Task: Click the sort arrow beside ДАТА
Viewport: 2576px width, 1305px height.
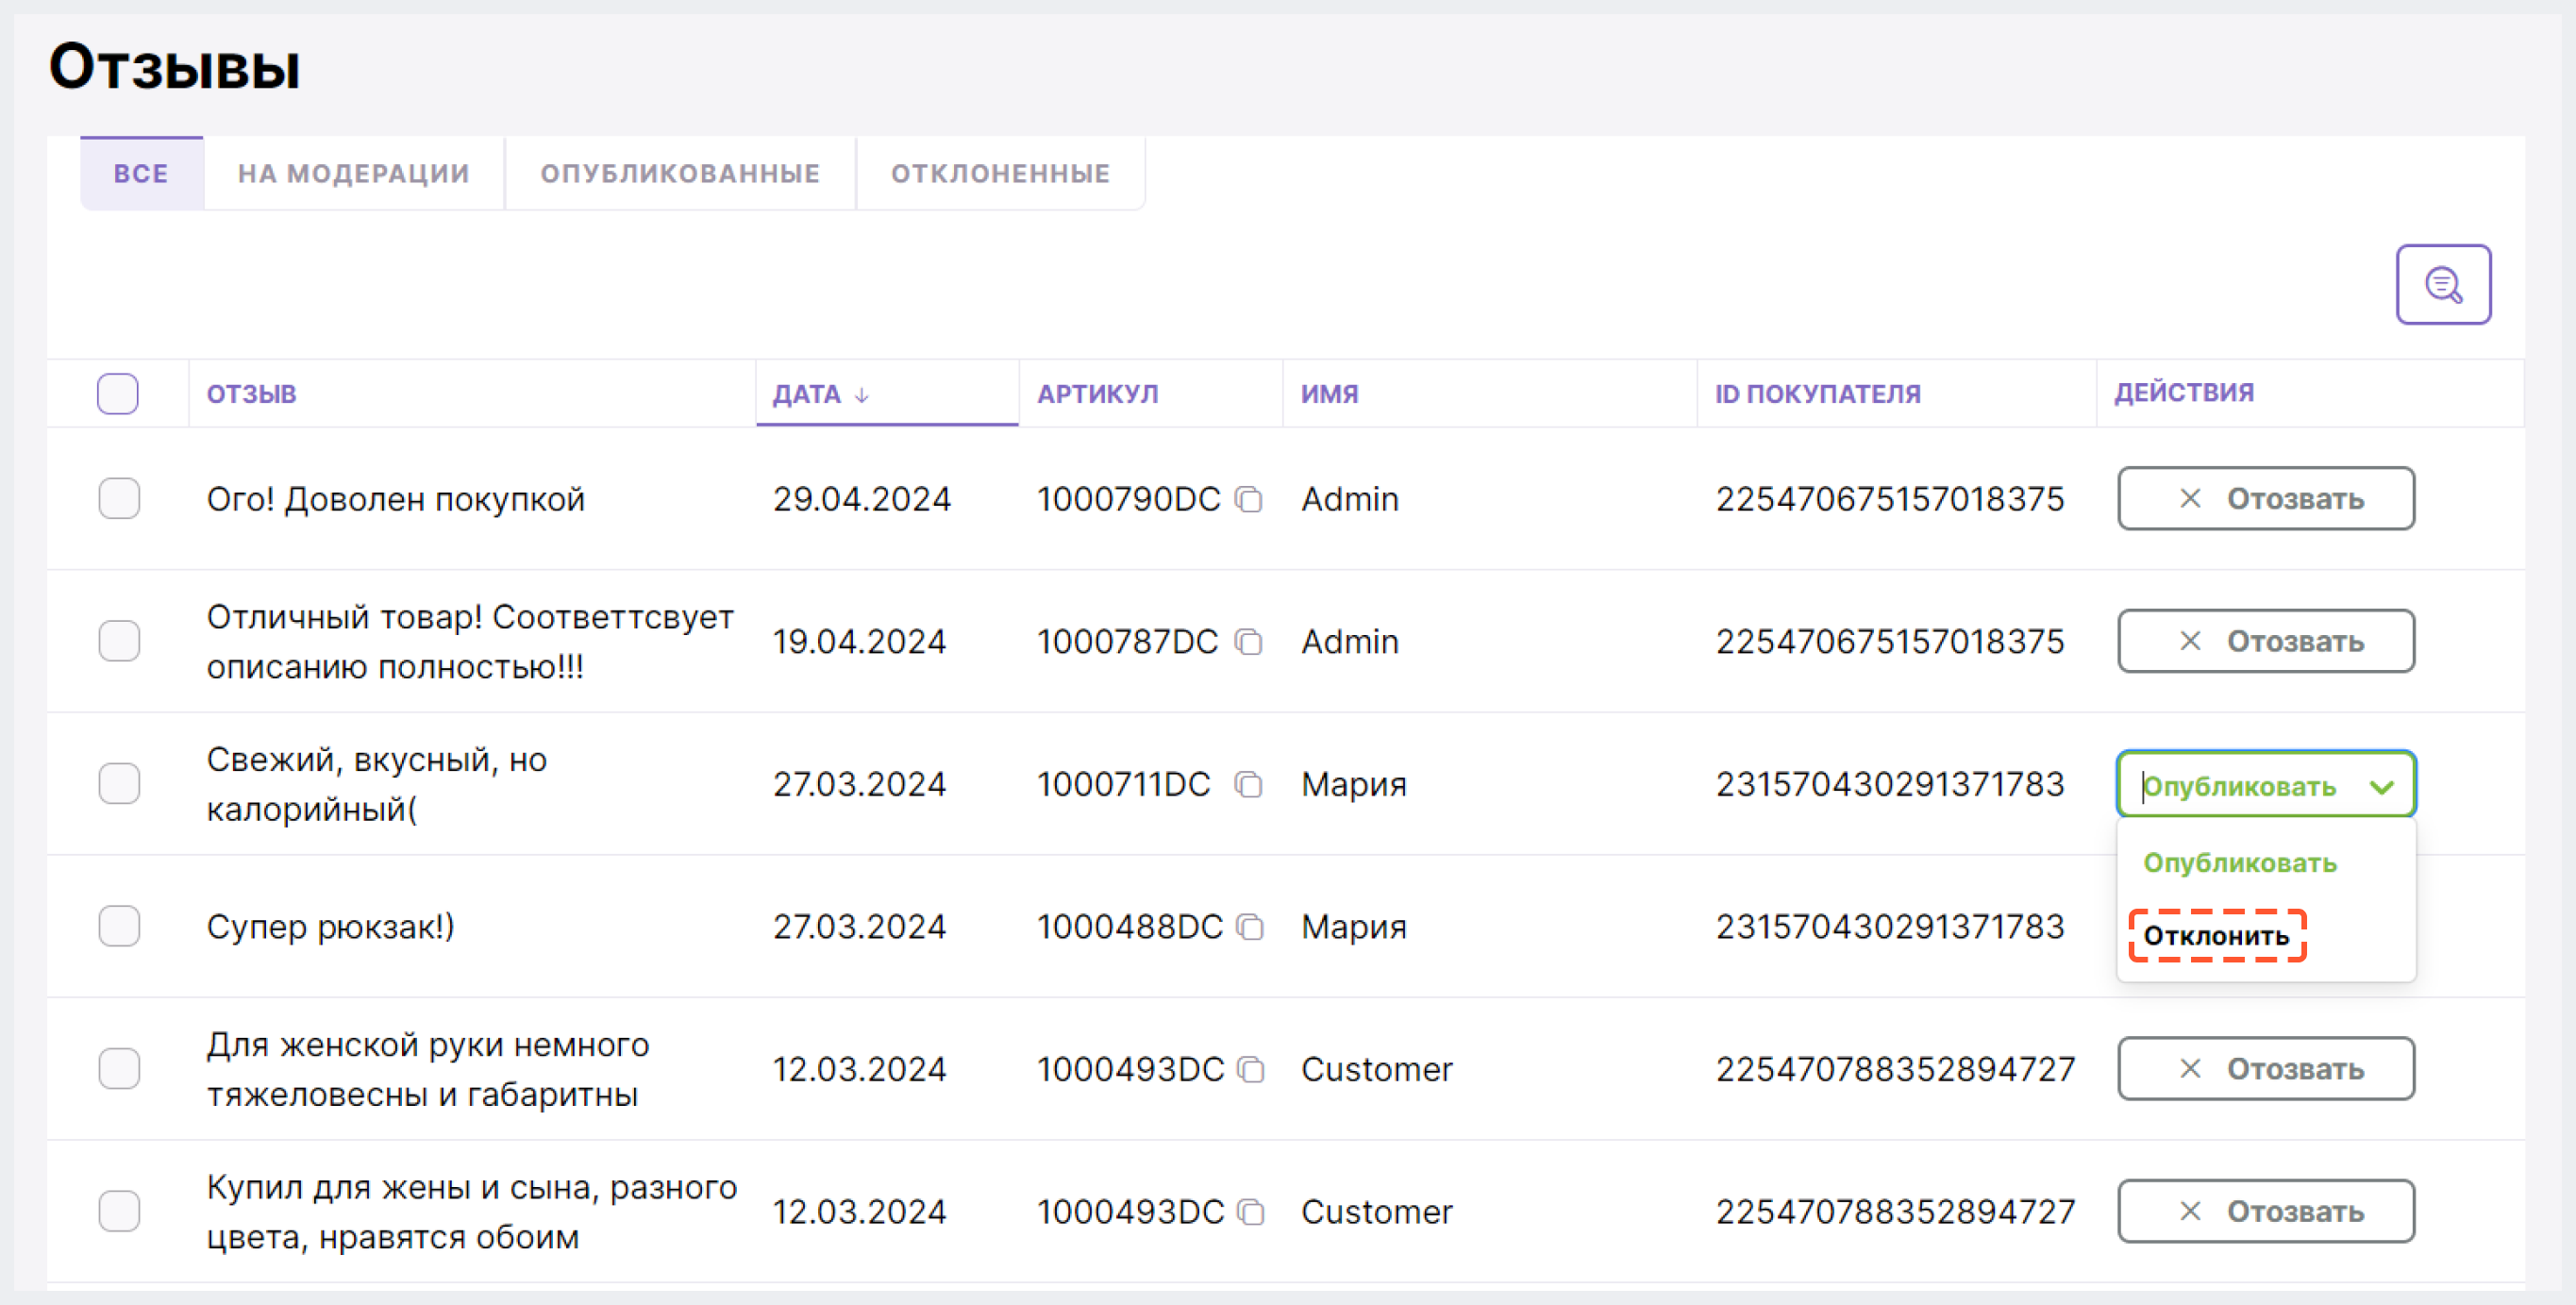Action: pos(862,395)
